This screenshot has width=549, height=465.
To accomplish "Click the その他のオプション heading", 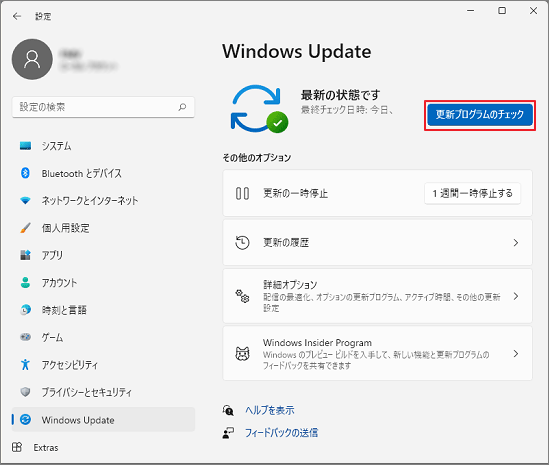I will point(257,158).
